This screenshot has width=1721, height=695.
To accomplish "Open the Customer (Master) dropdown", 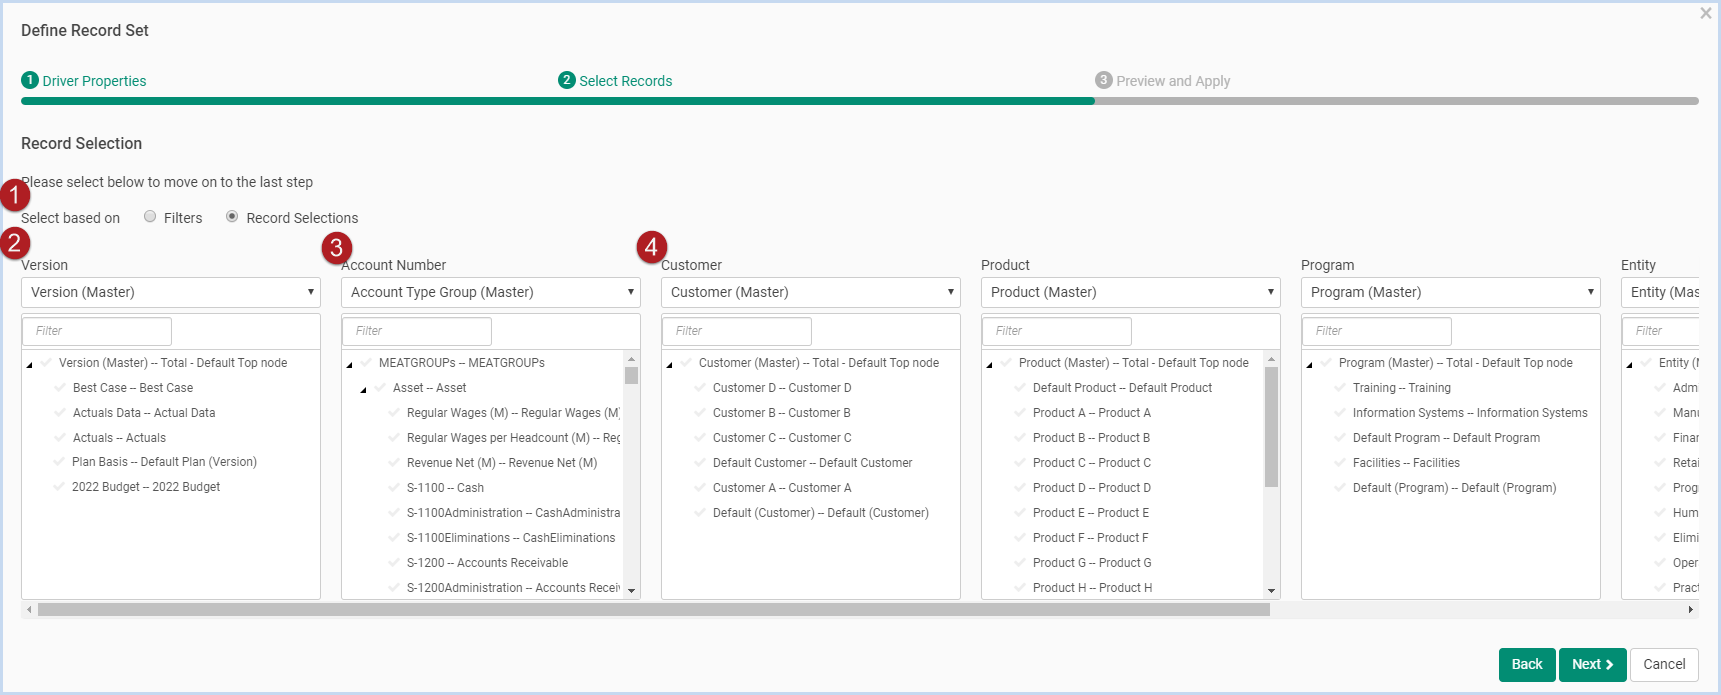I will 811,292.
